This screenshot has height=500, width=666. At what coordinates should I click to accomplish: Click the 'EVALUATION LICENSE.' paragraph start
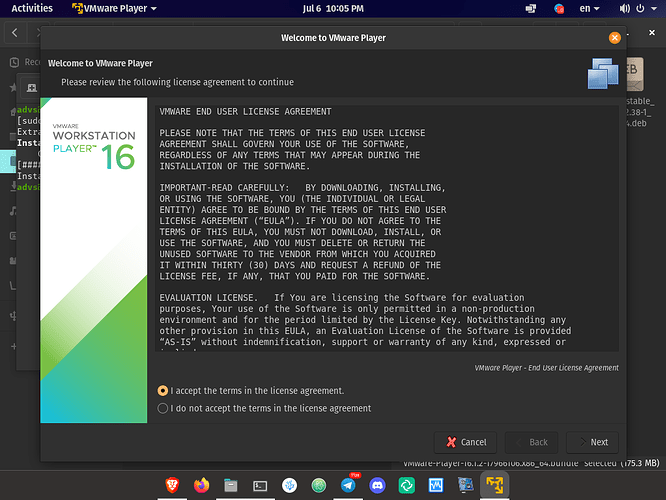[x=209, y=298]
